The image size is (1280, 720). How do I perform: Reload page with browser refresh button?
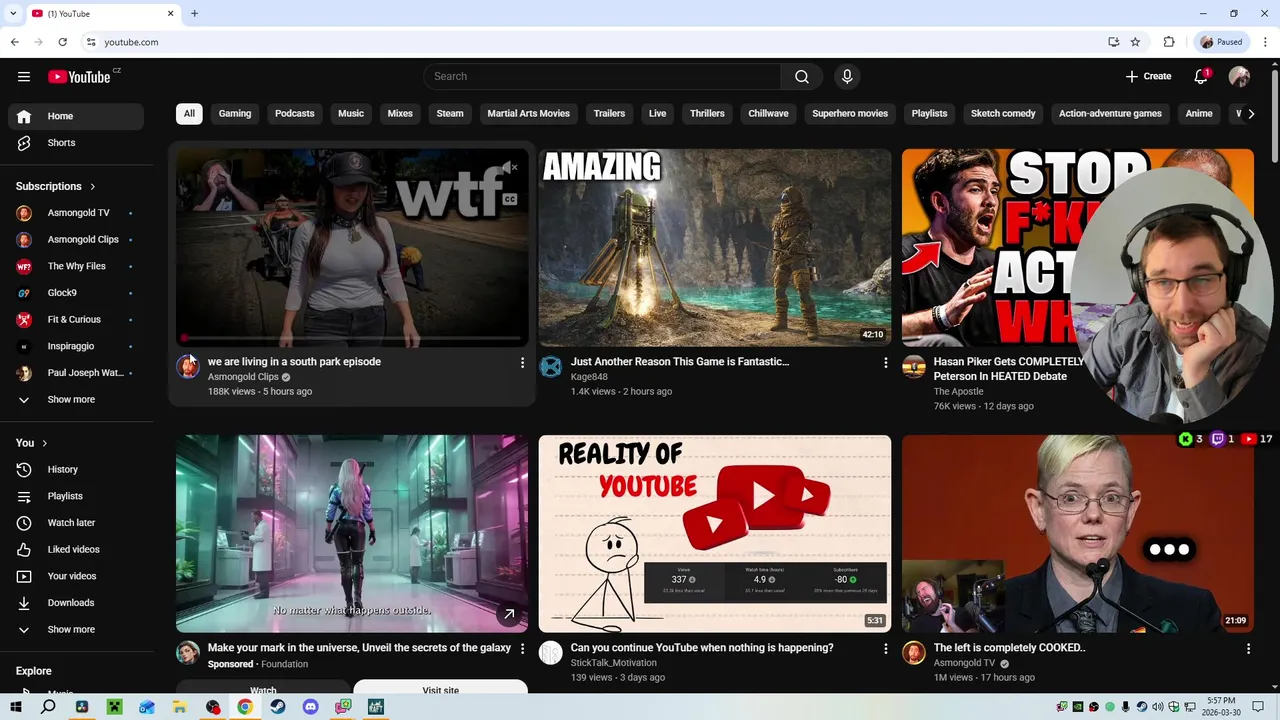pyautogui.click(x=62, y=42)
